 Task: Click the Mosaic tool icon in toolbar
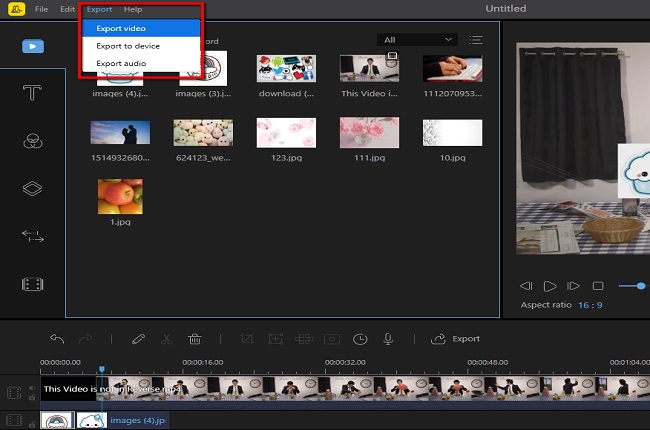pyautogui.click(x=304, y=339)
